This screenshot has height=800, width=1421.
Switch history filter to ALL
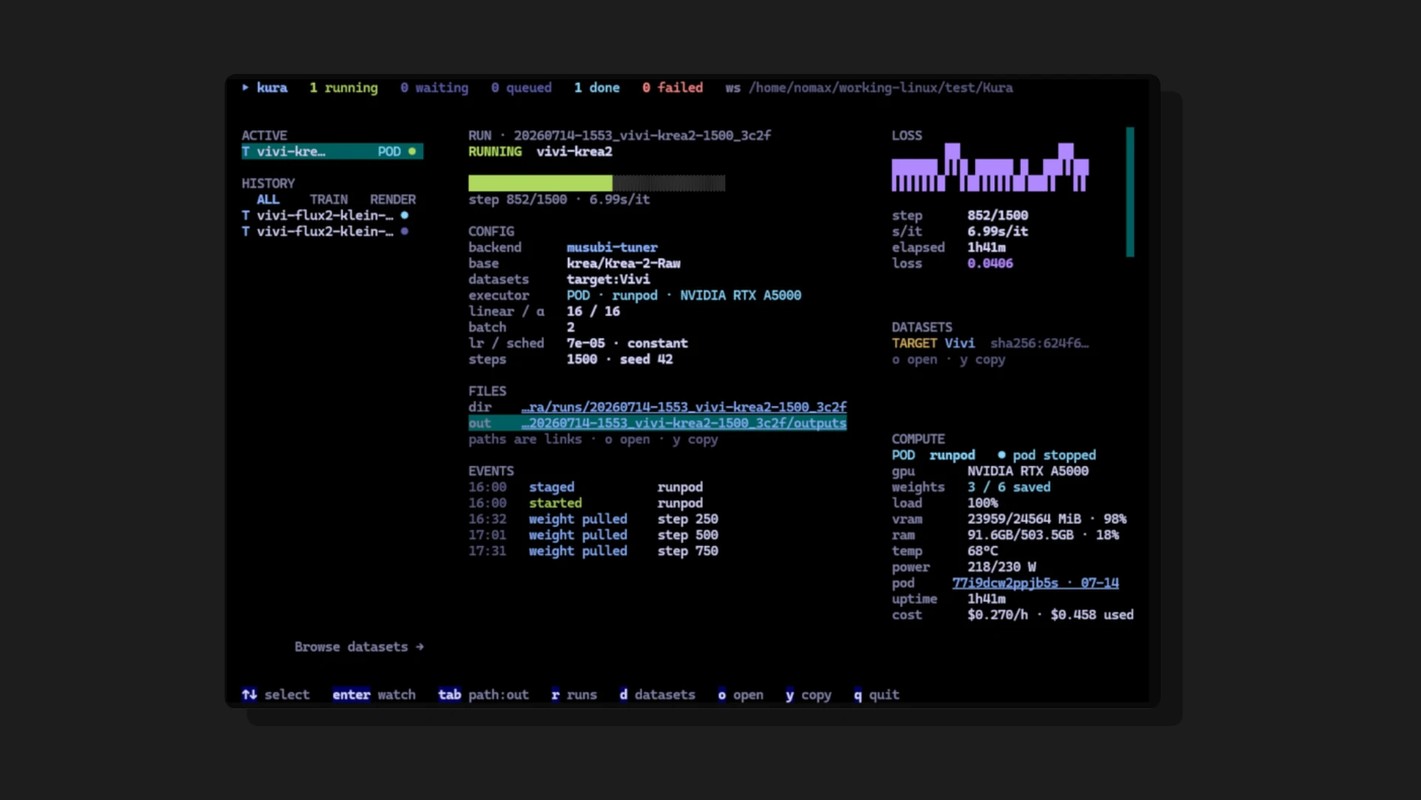(268, 200)
